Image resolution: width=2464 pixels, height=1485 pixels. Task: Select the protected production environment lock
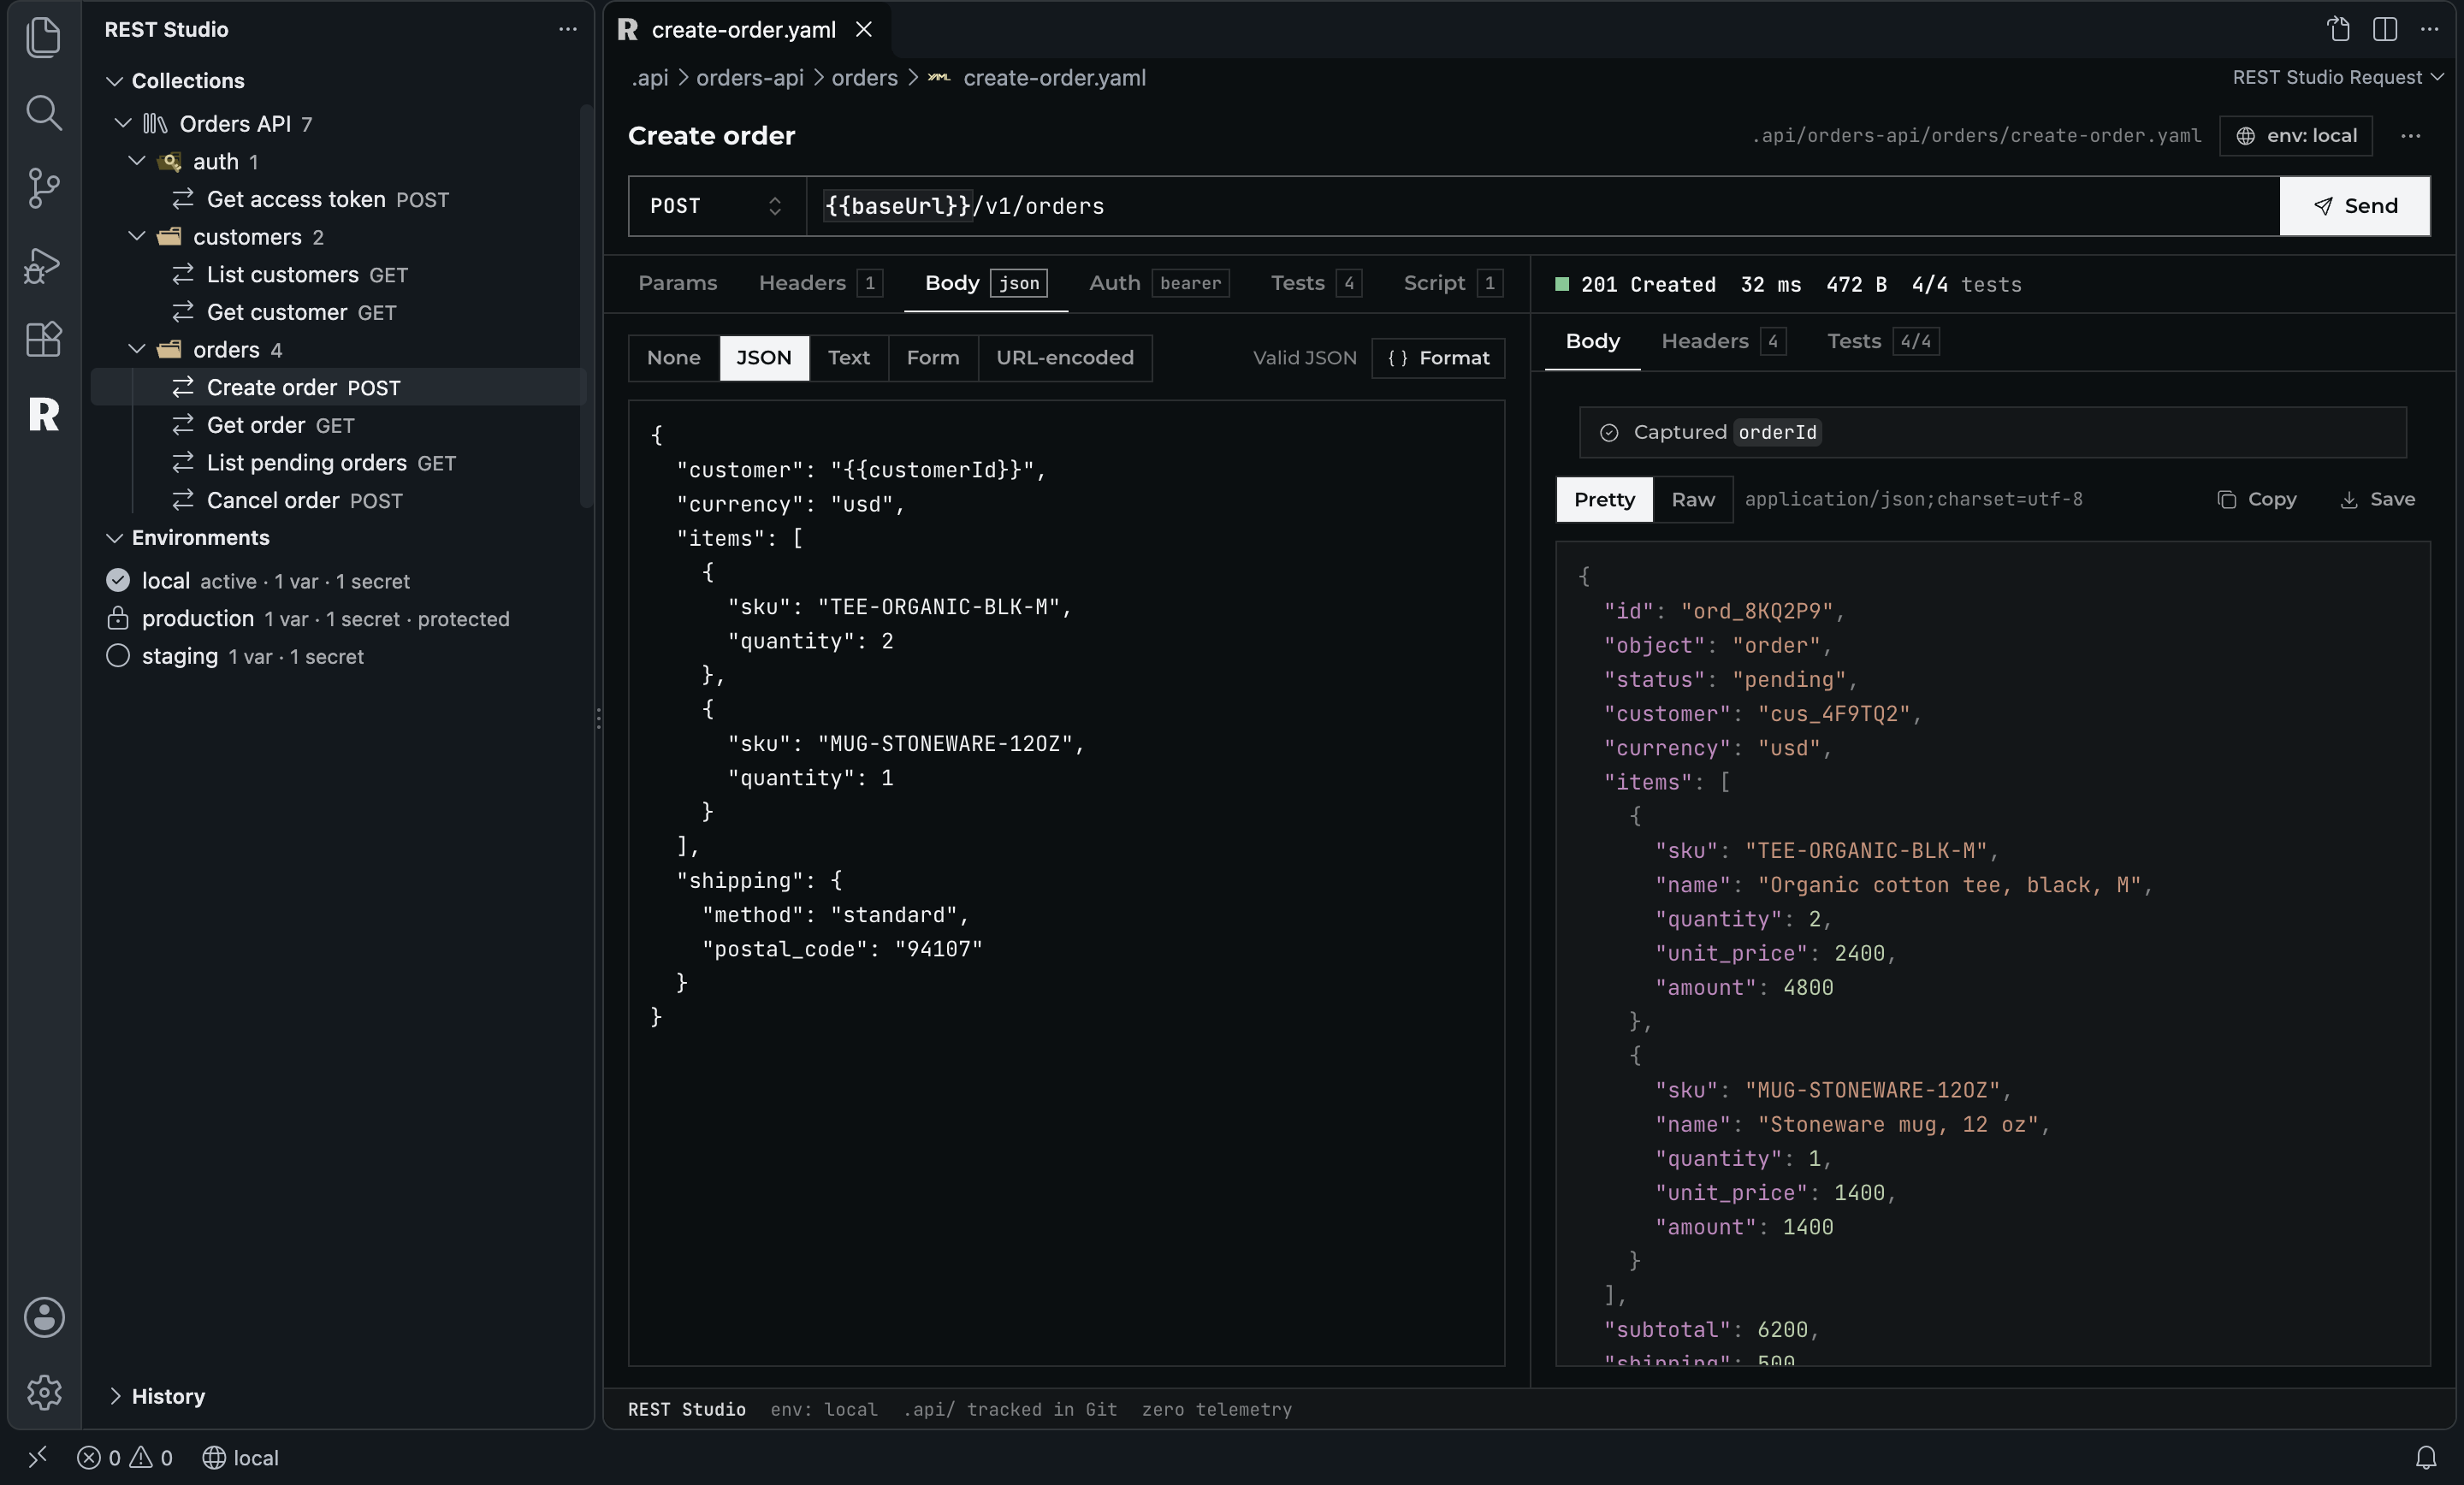click(x=118, y=618)
